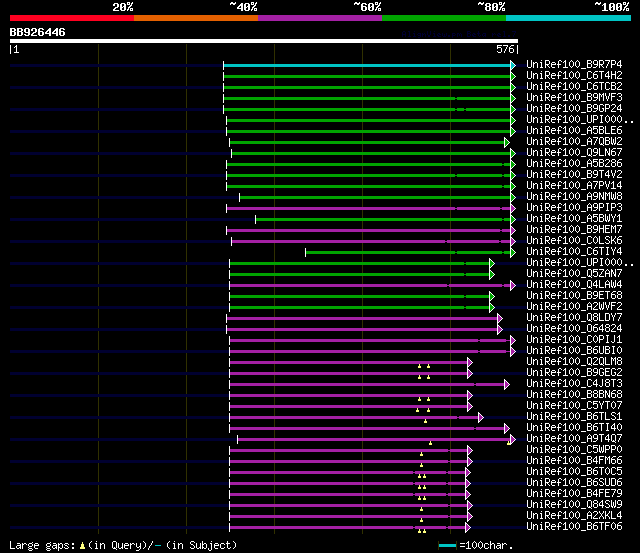Screen dimensions: 640x553
Task: Click the green ~80% legend color segment
Action: pos(444,18)
